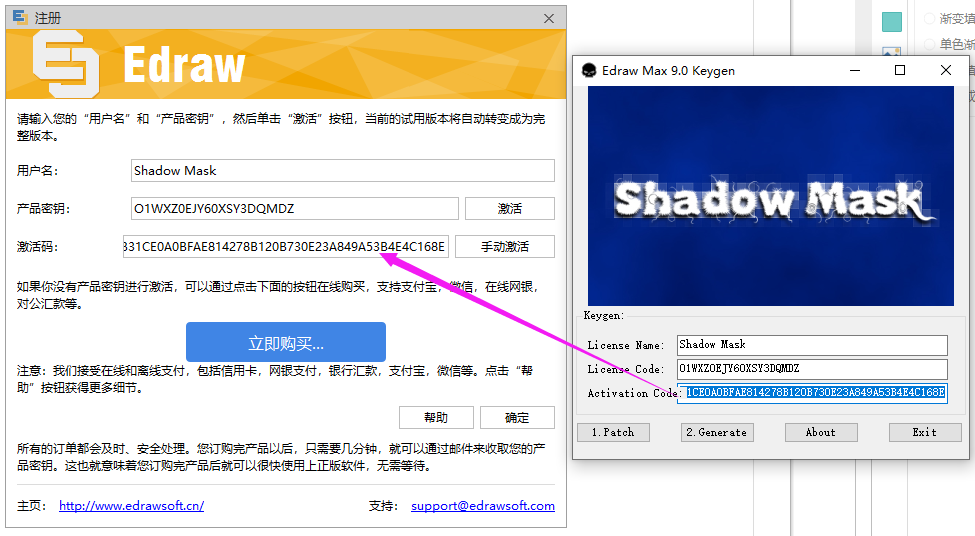Focus the License Code field in keygen
This screenshot has width=975, height=536.
(812, 369)
